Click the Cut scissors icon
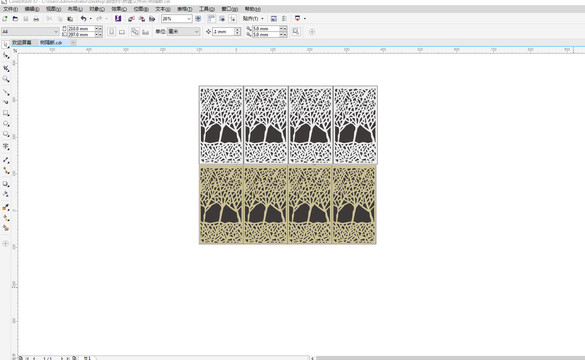 (49, 19)
